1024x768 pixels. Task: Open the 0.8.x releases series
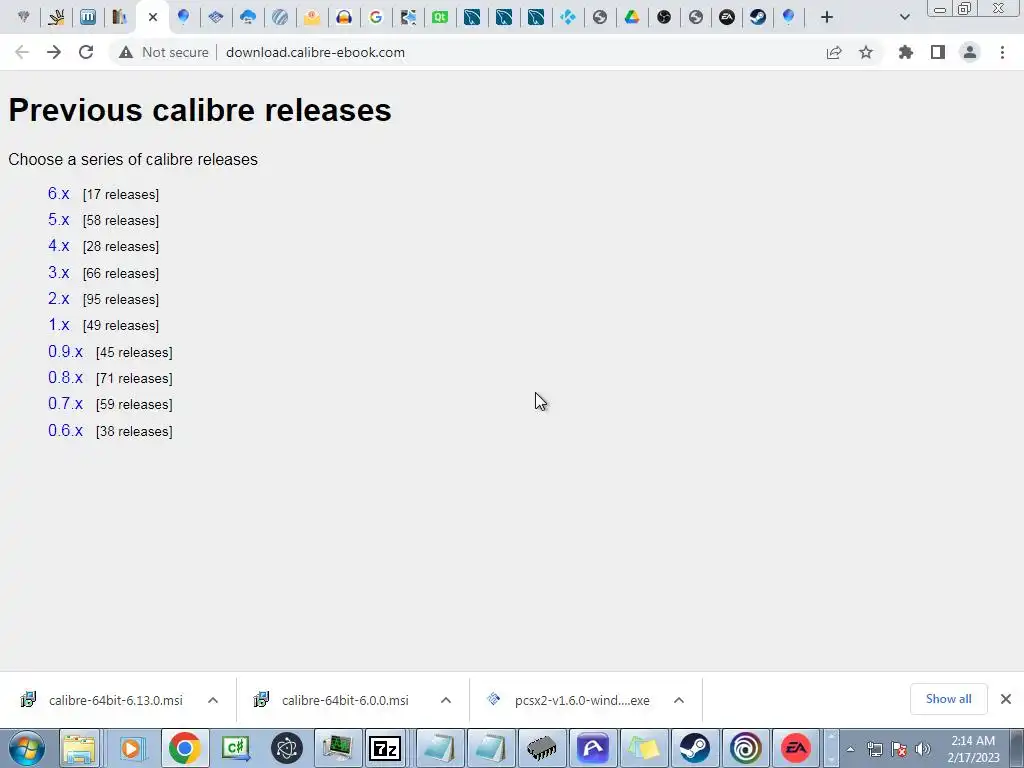tap(65, 377)
